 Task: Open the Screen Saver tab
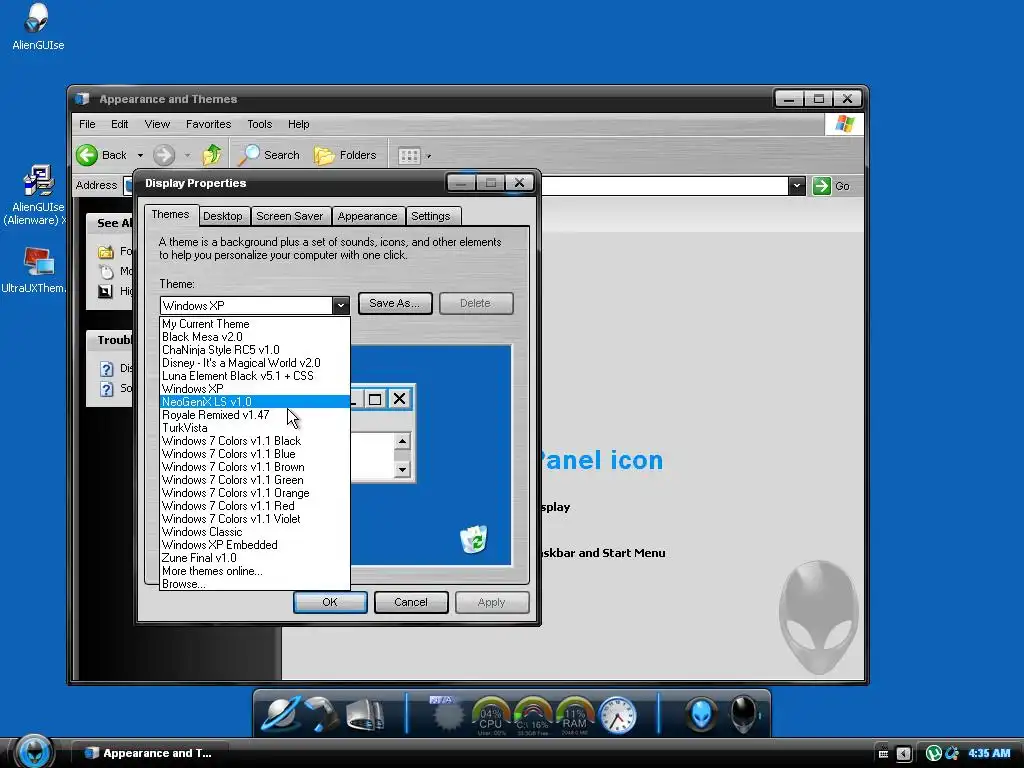click(289, 216)
